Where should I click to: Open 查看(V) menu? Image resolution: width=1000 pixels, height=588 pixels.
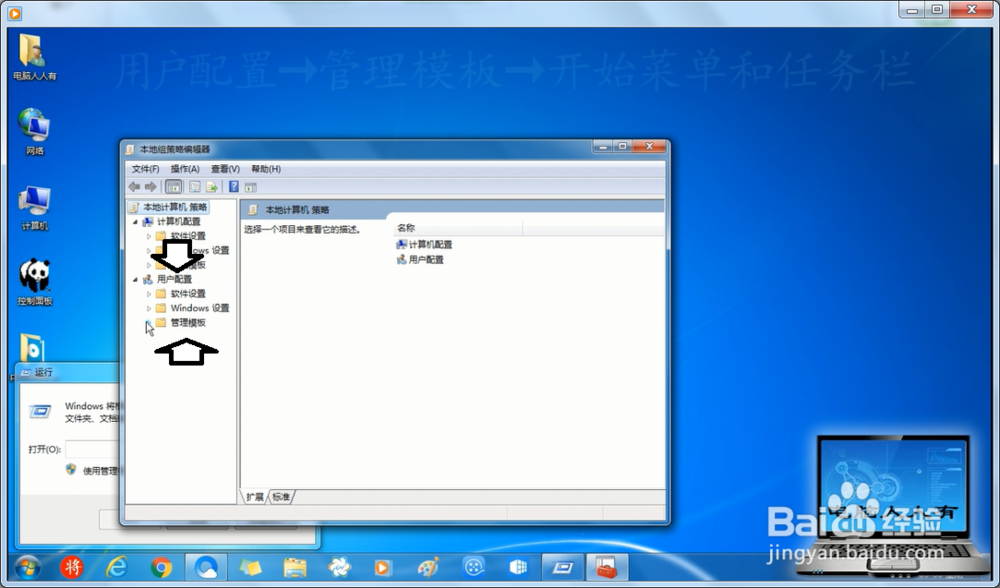tap(225, 169)
